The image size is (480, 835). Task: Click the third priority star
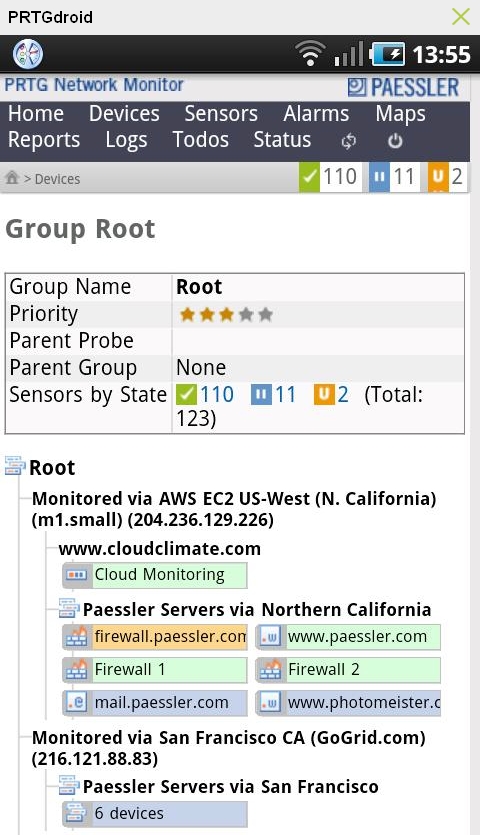point(226,314)
